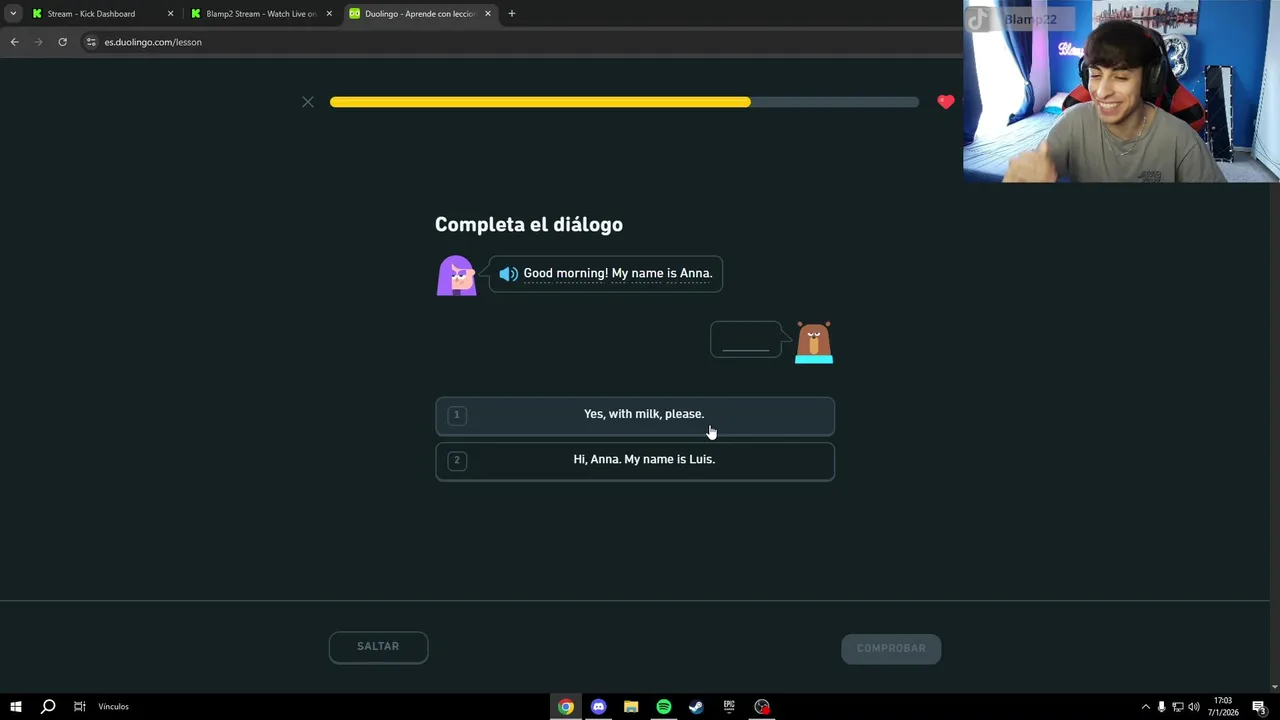The height and width of the screenshot is (720, 1280).
Task: Click the microphone tray icon
Action: tap(1161, 707)
